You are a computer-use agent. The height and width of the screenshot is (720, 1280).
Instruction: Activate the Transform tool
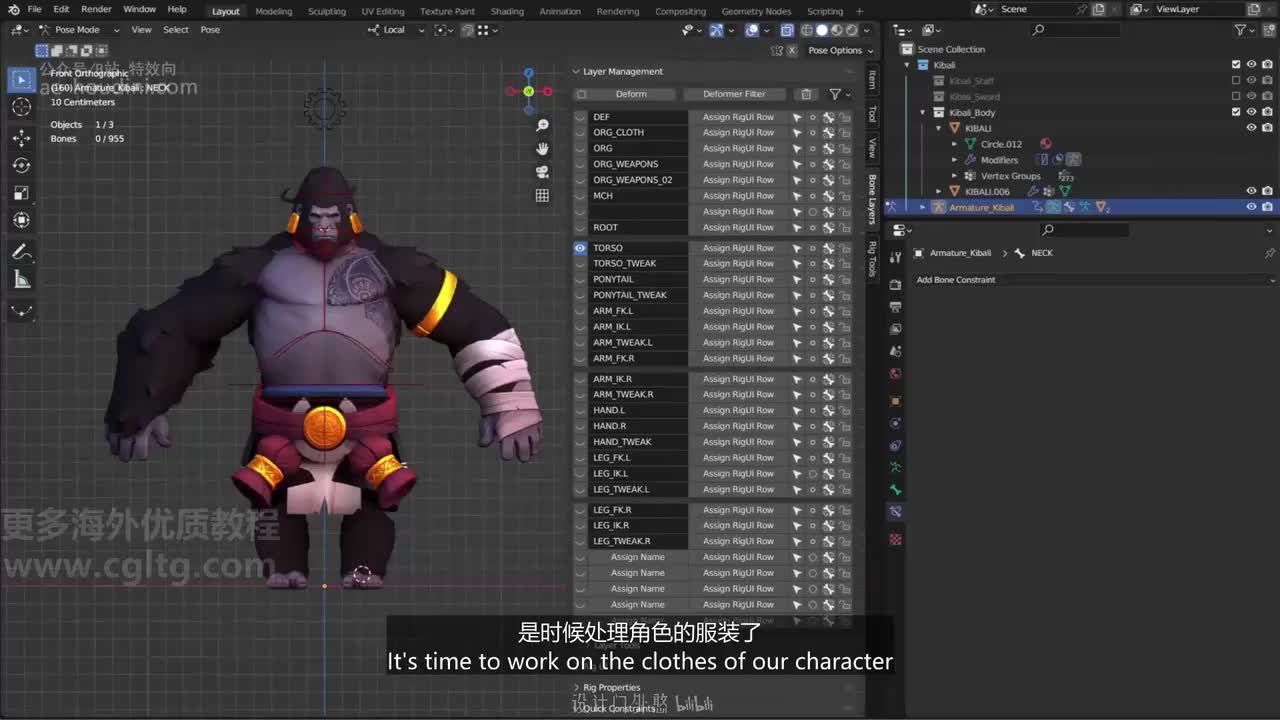(x=21, y=220)
